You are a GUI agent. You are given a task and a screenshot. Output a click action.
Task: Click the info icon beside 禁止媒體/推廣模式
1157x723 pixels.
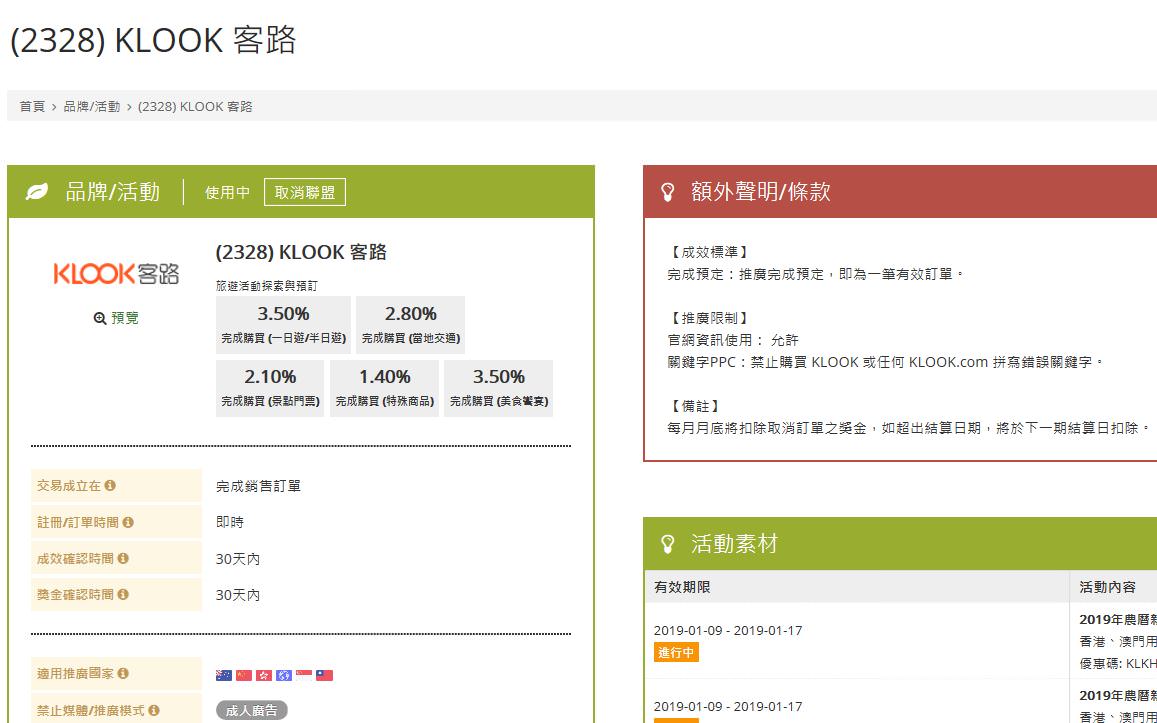pos(153,710)
